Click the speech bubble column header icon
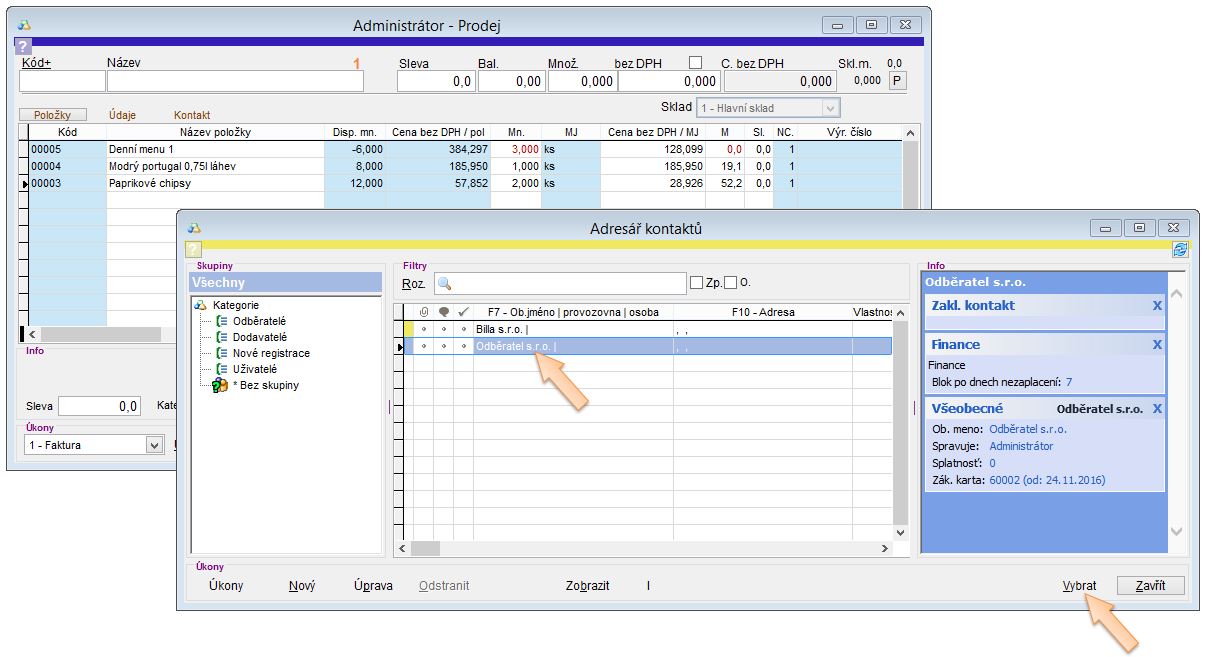This screenshot has height=657, width=1207. pos(443,312)
